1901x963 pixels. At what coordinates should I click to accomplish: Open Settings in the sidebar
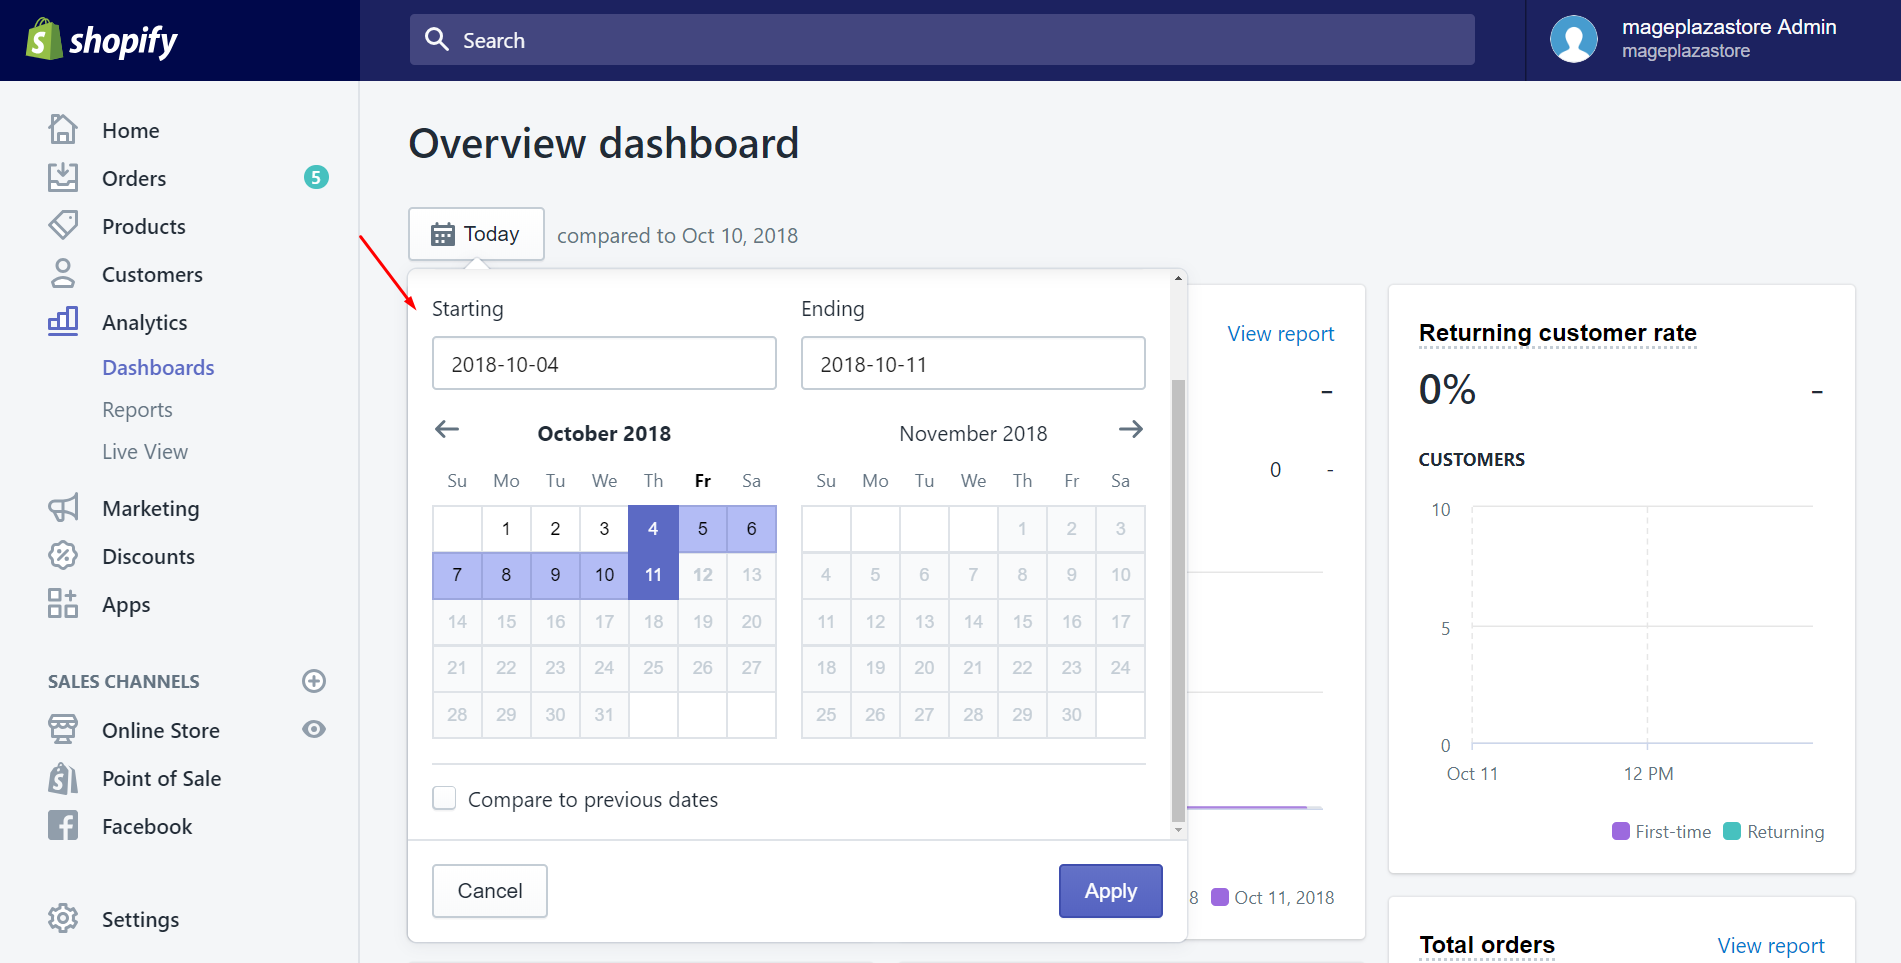[x=141, y=919]
